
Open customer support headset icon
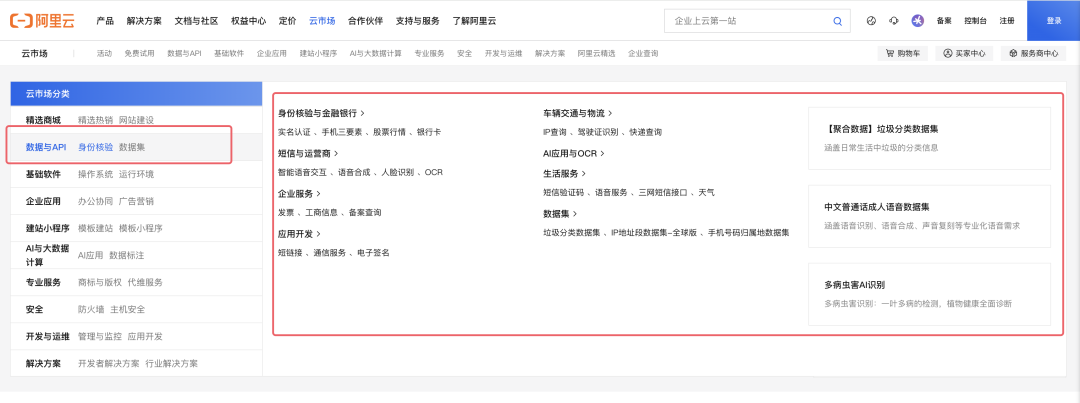(893, 21)
